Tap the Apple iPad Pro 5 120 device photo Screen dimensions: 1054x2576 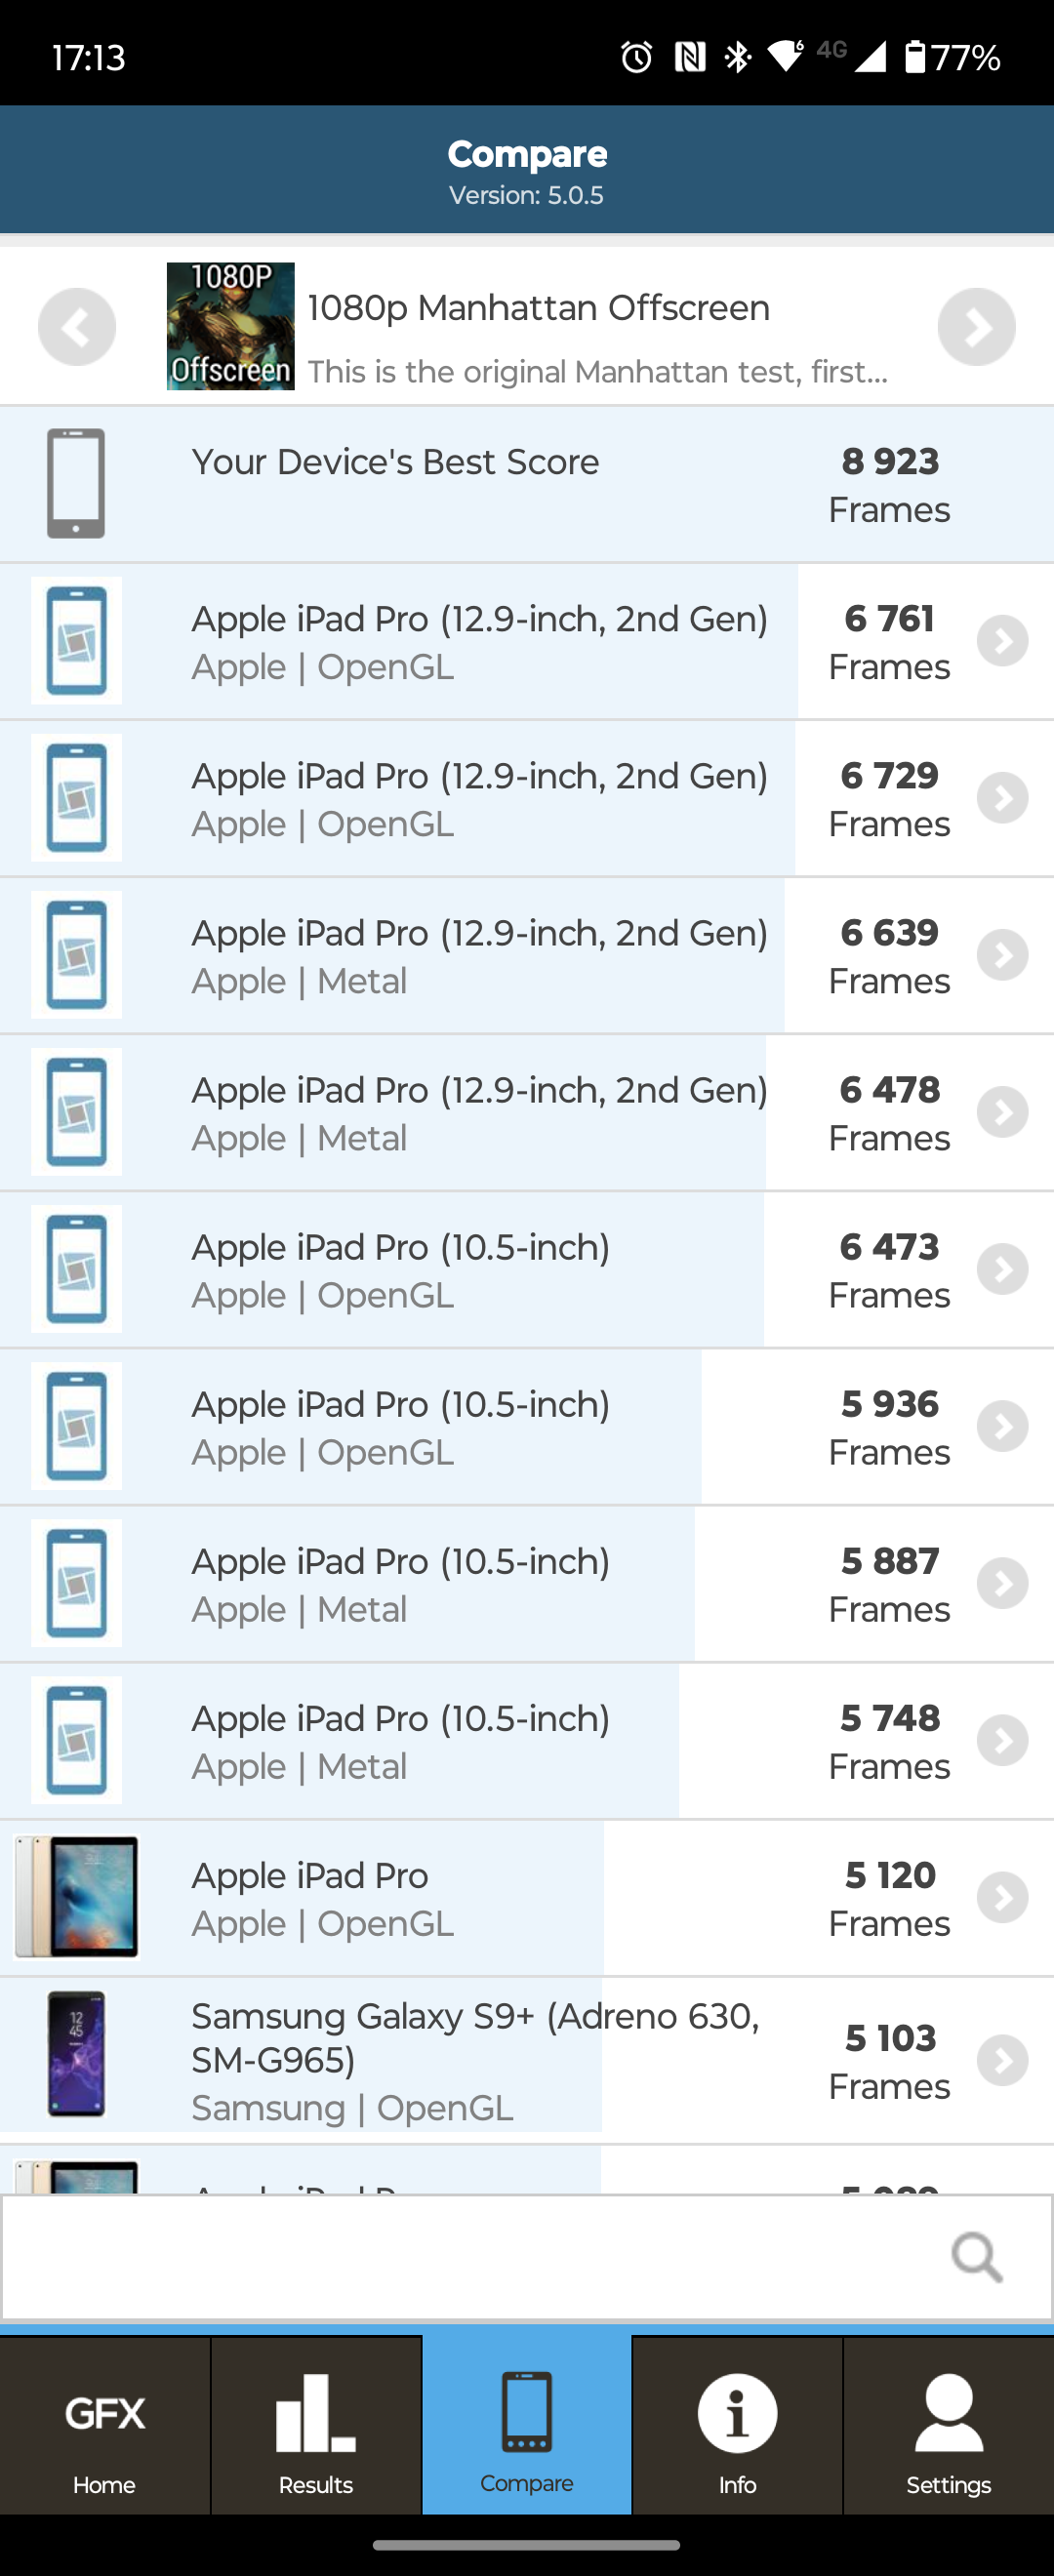tap(77, 1897)
